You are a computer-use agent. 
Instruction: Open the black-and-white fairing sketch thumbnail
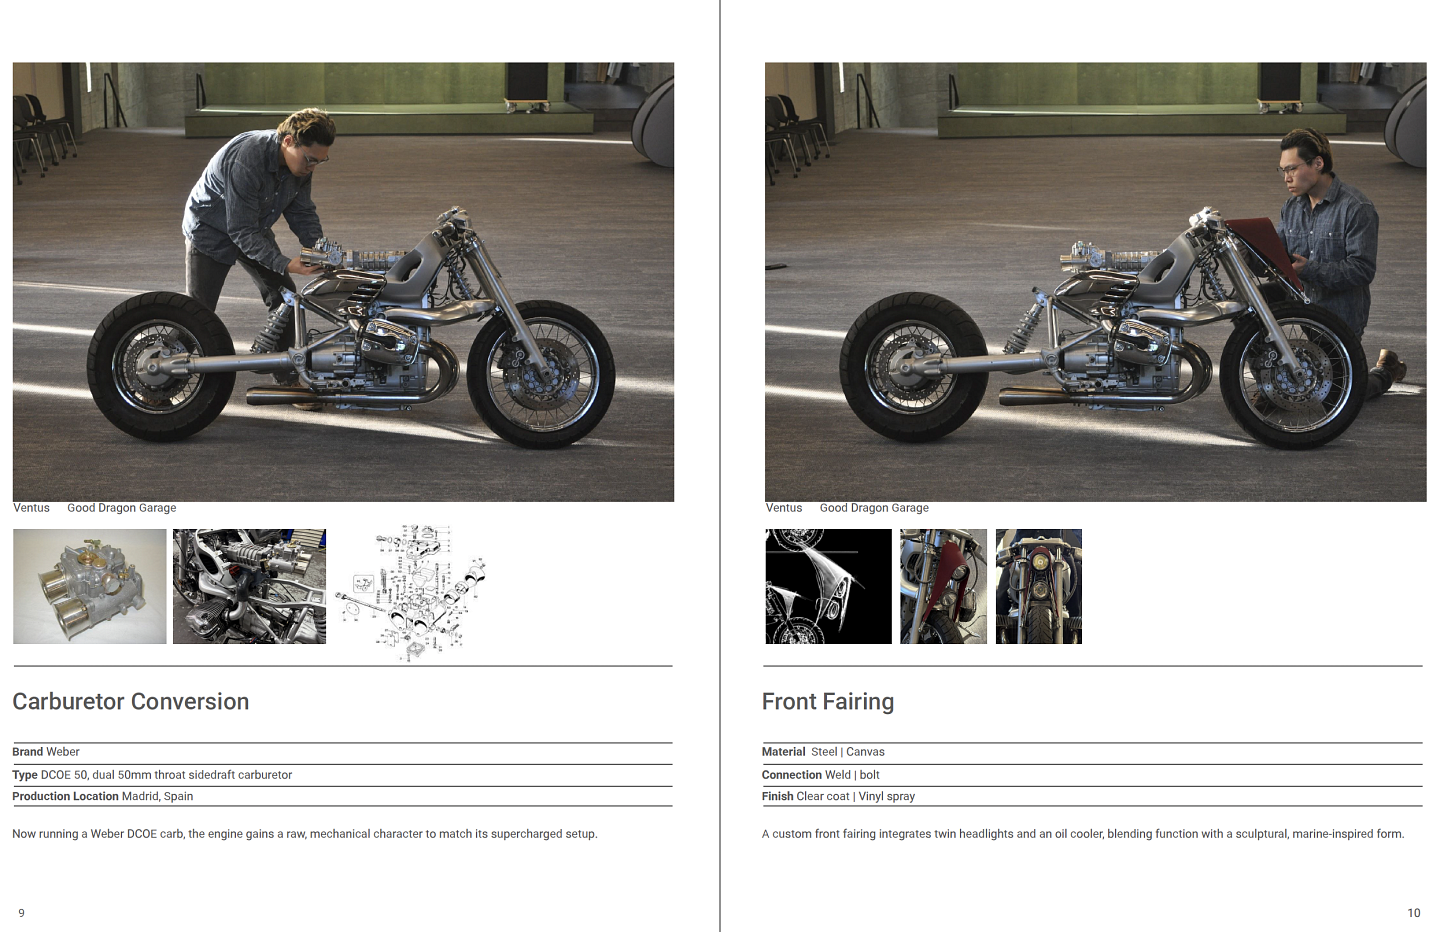click(x=828, y=586)
